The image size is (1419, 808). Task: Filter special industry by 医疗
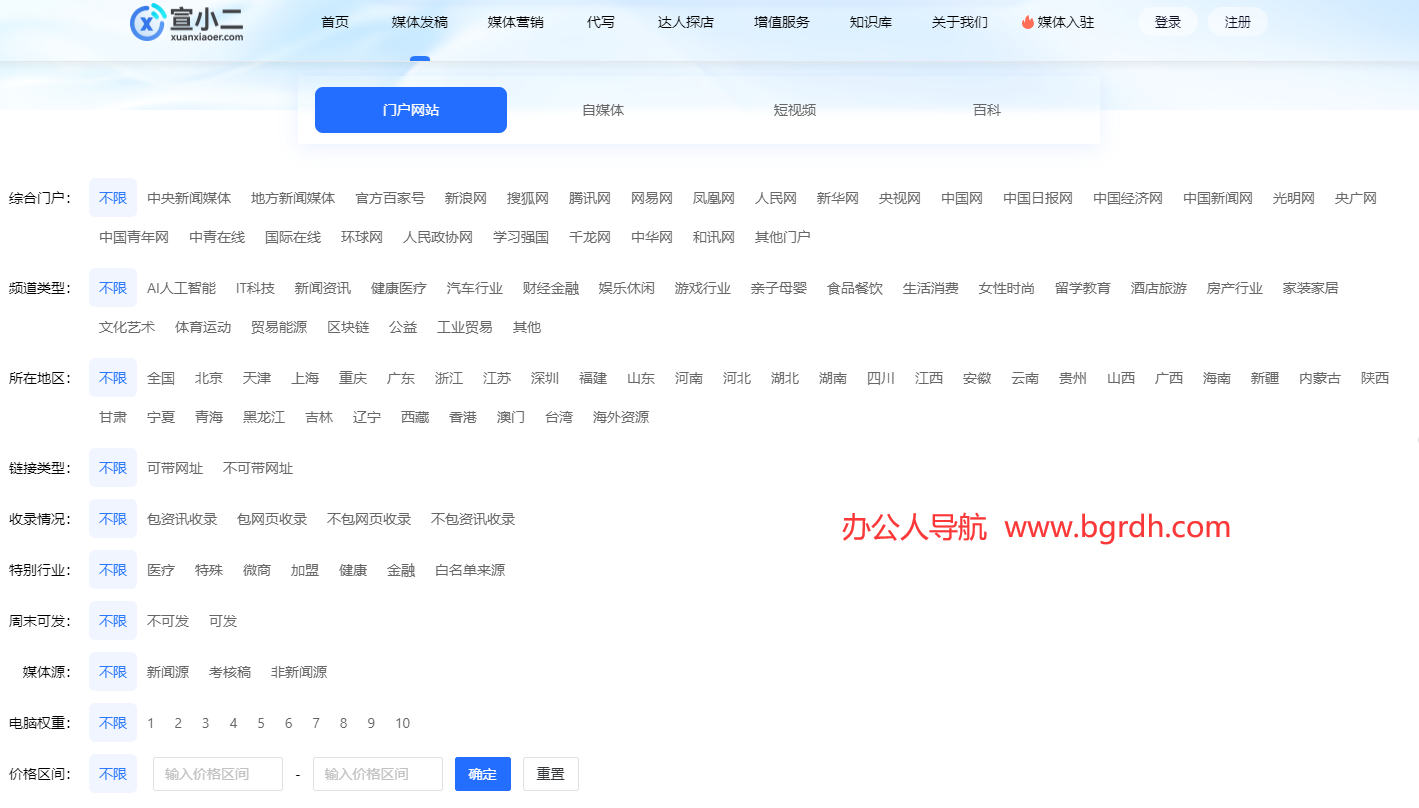coord(161,570)
